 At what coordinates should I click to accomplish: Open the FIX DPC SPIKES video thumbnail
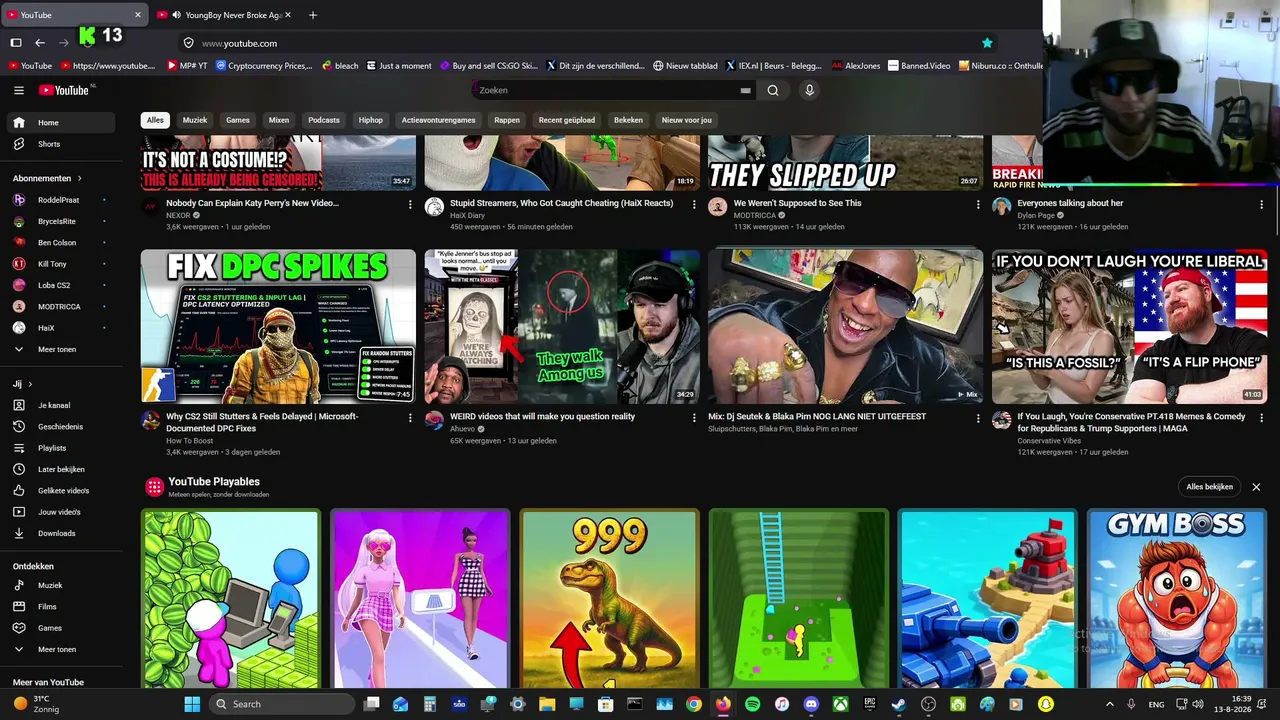click(278, 327)
